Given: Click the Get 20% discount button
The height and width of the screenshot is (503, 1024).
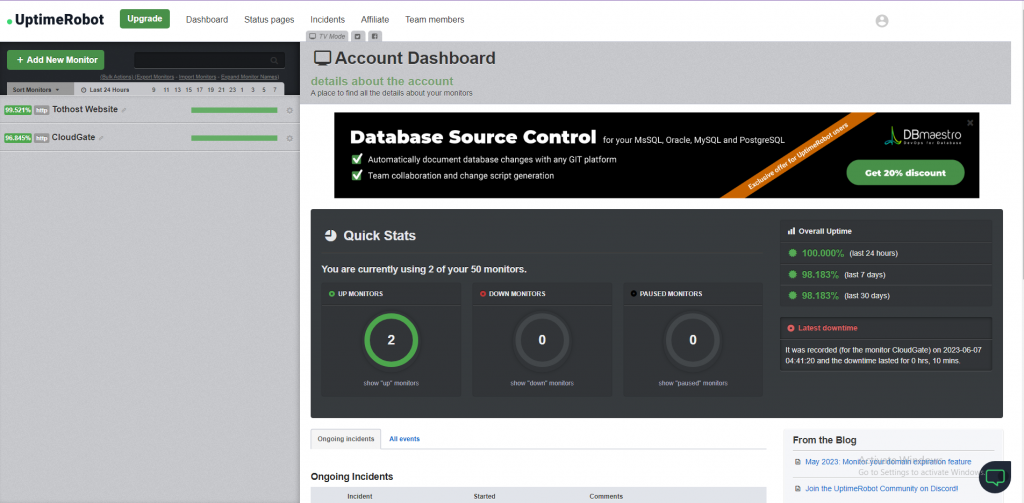Looking at the screenshot, I should (905, 173).
